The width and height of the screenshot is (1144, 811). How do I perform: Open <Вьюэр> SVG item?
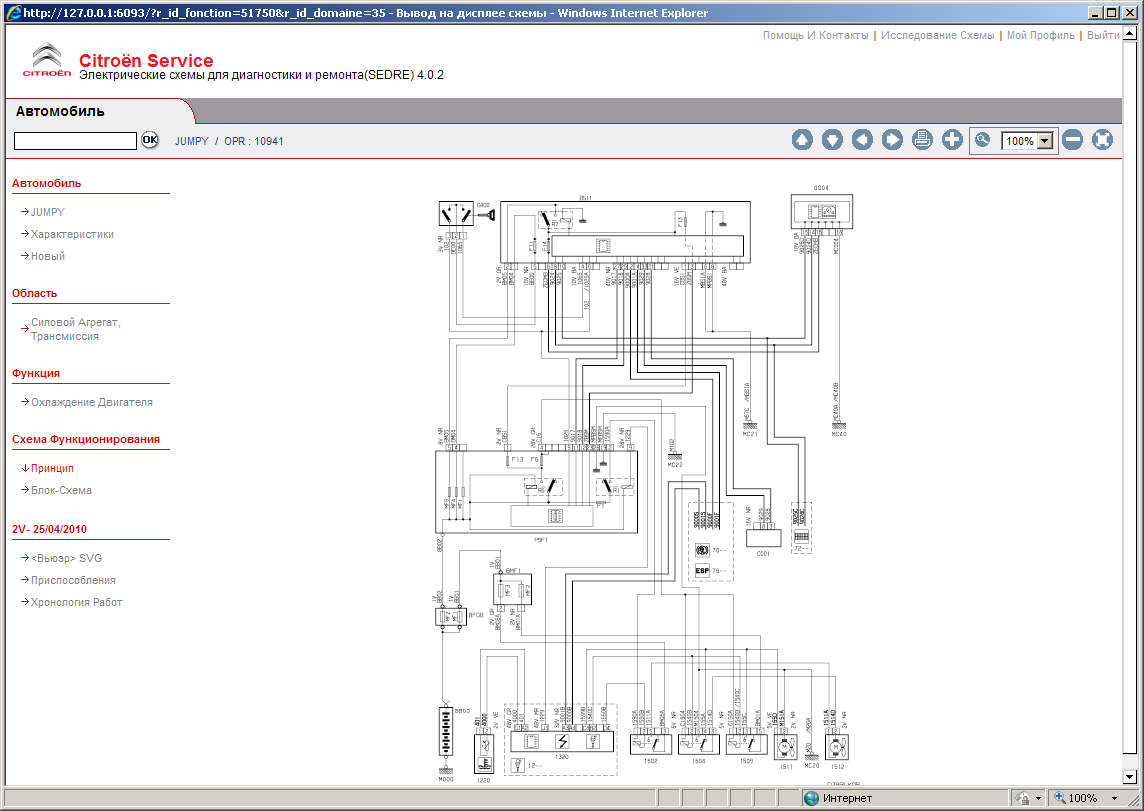pyautogui.click(x=66, y=558)
